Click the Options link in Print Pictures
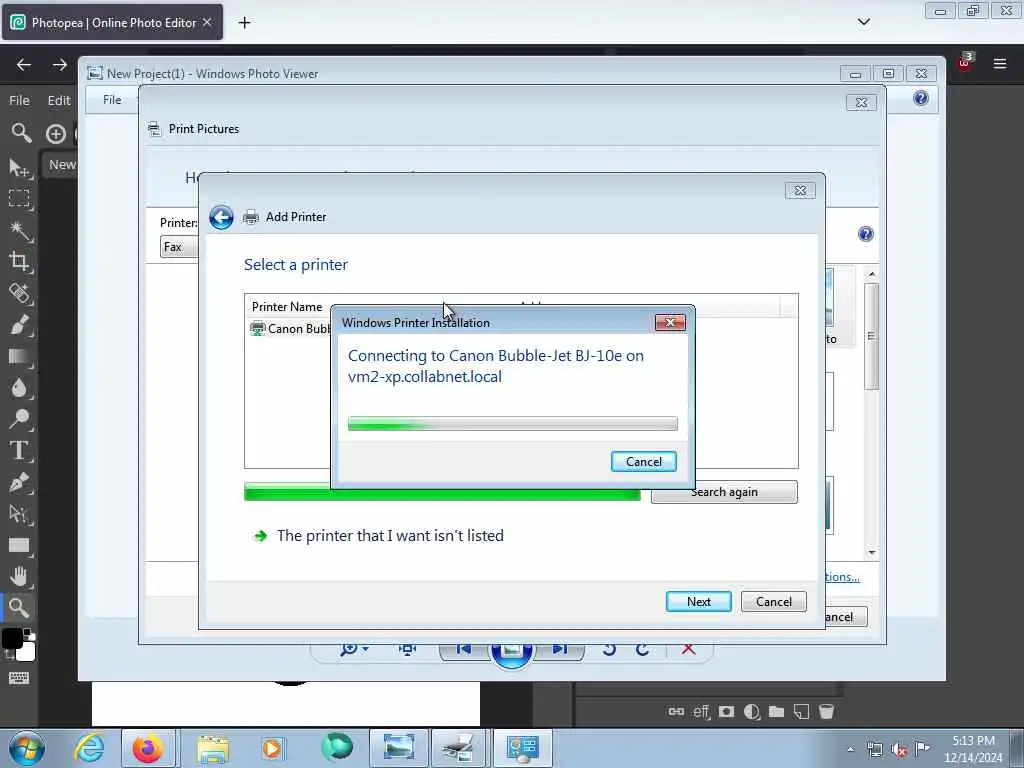 [x=842, y=577]
